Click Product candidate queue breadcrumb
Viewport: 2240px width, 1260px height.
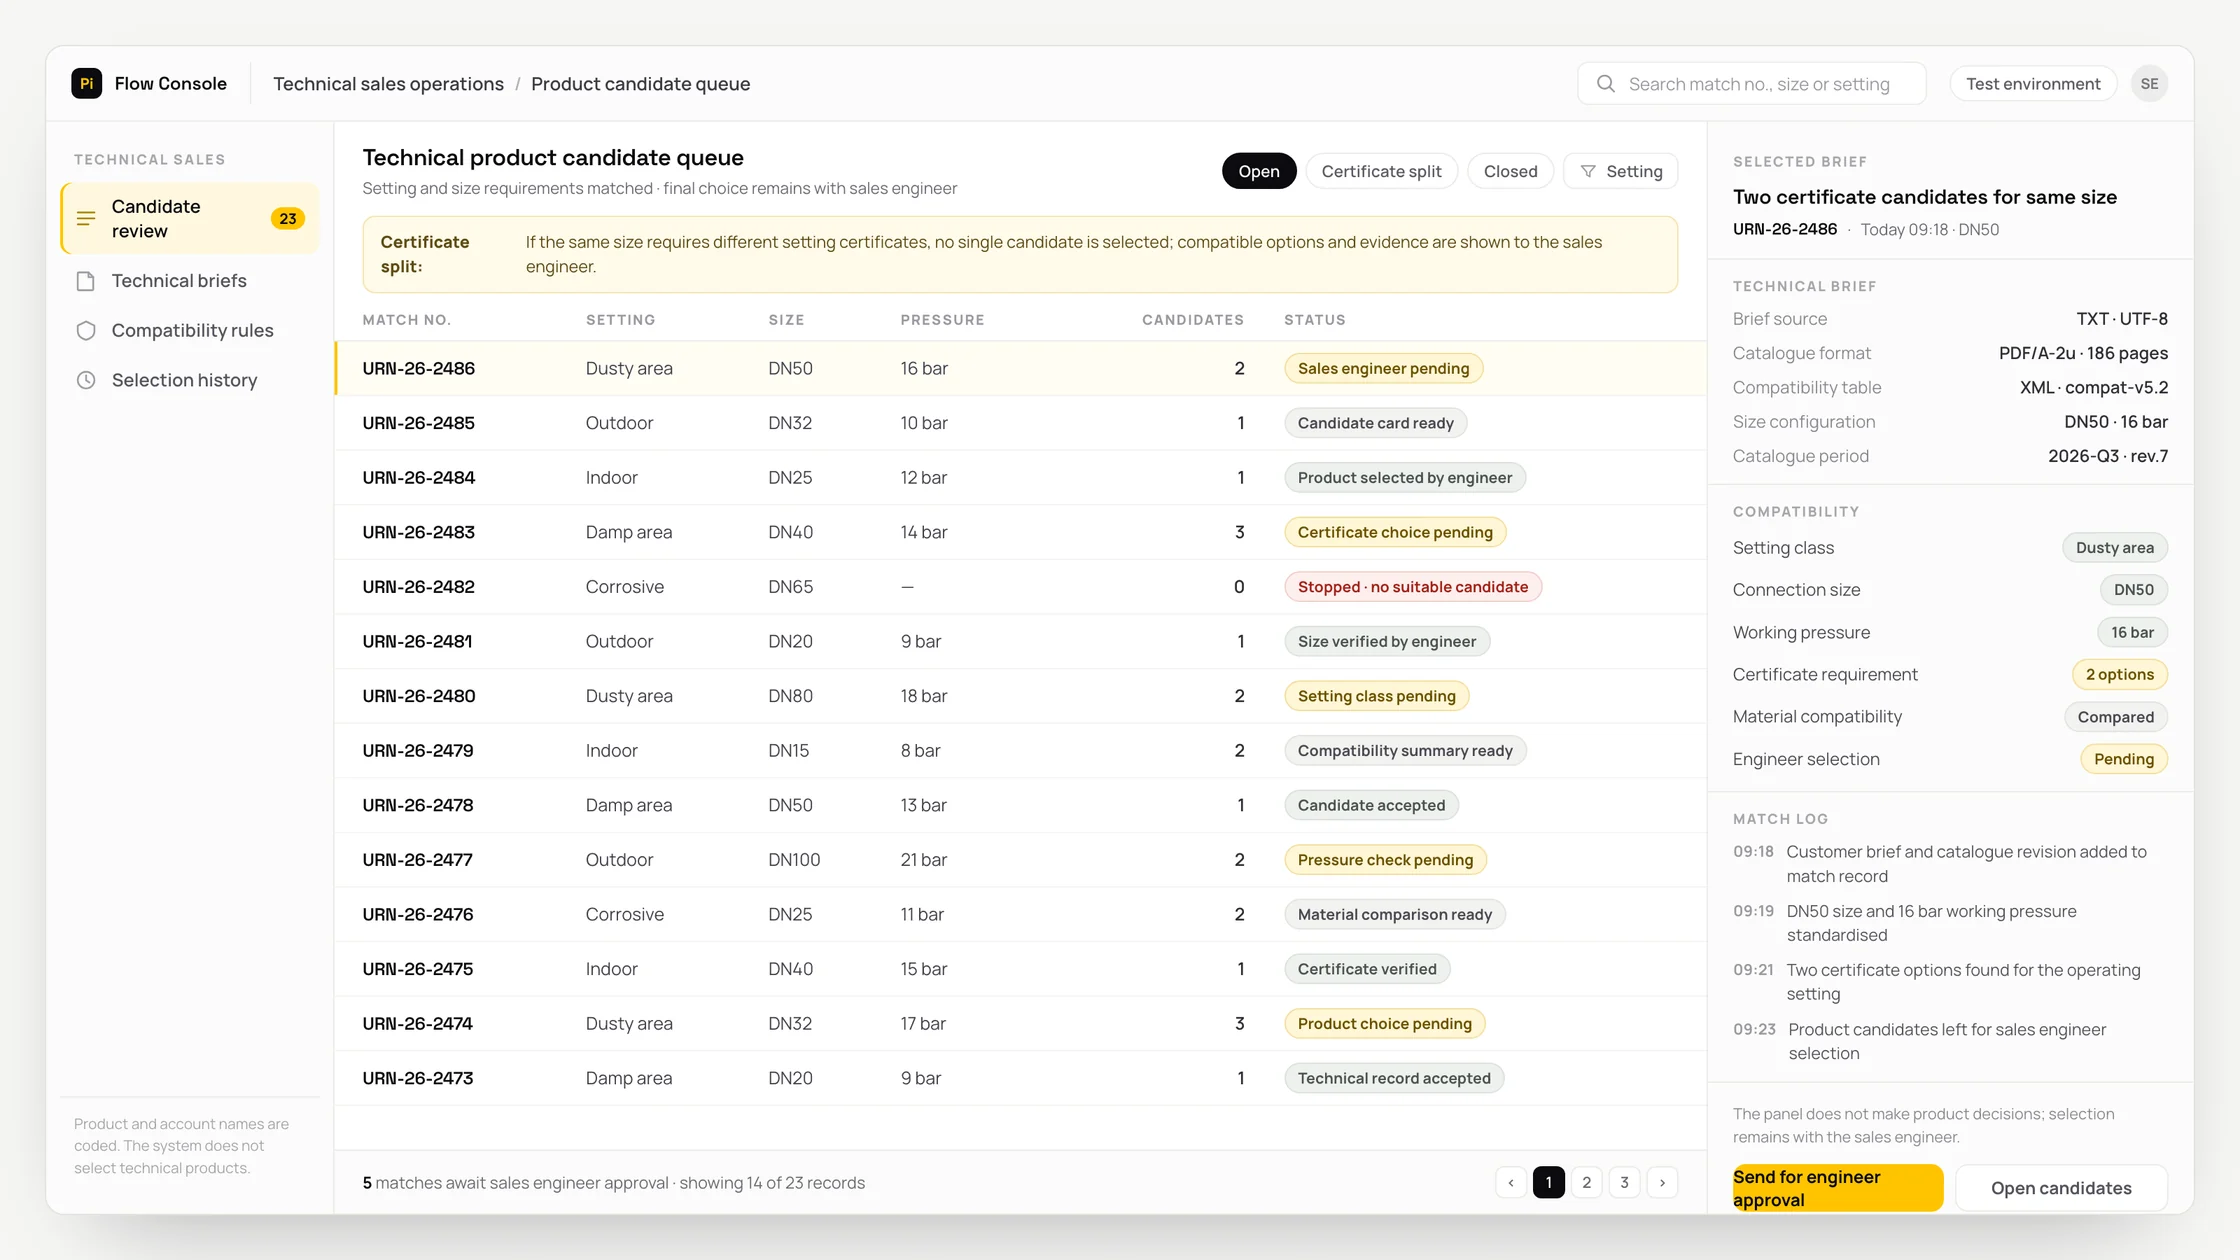point(641,84)
